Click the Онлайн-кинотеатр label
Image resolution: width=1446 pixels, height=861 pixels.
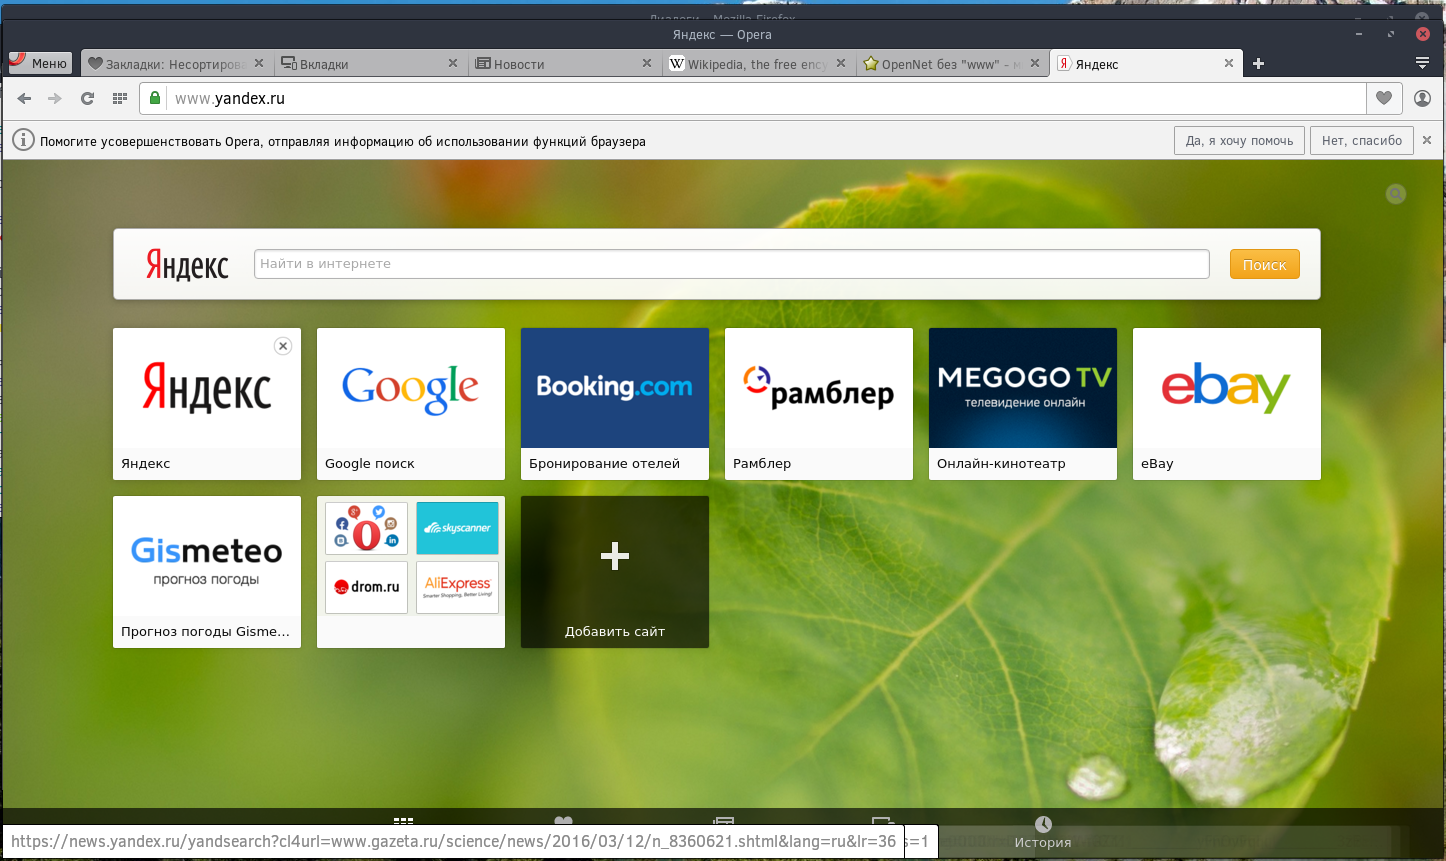(x=1001, y=463)
